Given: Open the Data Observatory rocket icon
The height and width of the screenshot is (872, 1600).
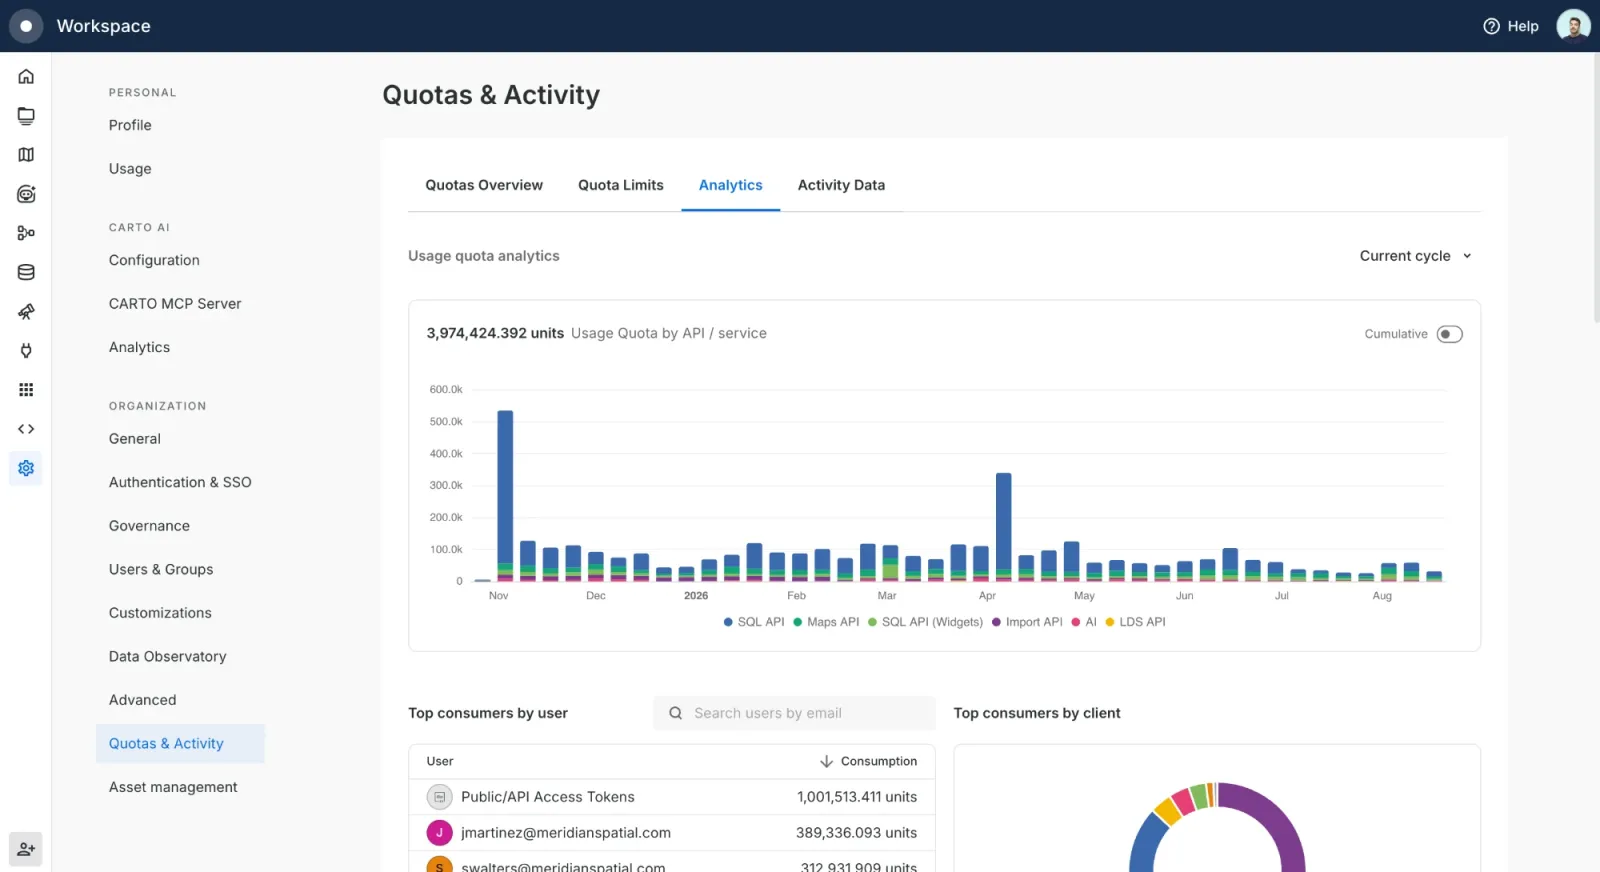Looking at the screenshot, I should pyautogui.click(x=26, y=312).
